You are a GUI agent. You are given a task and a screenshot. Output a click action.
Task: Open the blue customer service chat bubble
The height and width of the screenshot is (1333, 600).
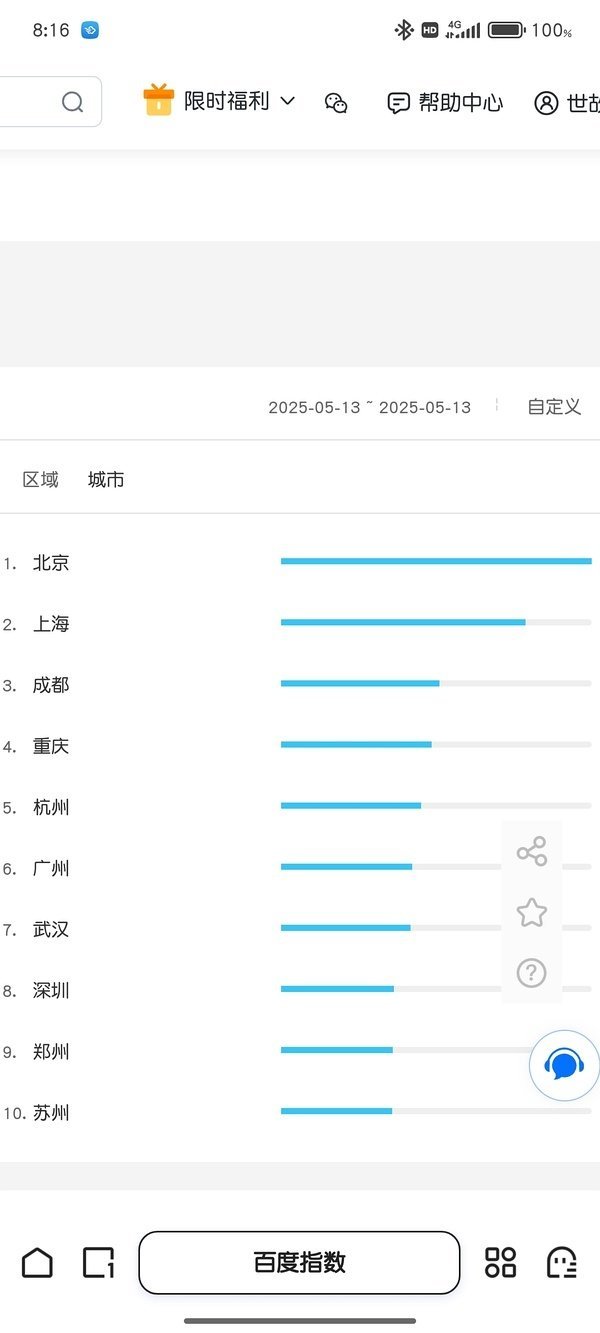coord(565,1065)
